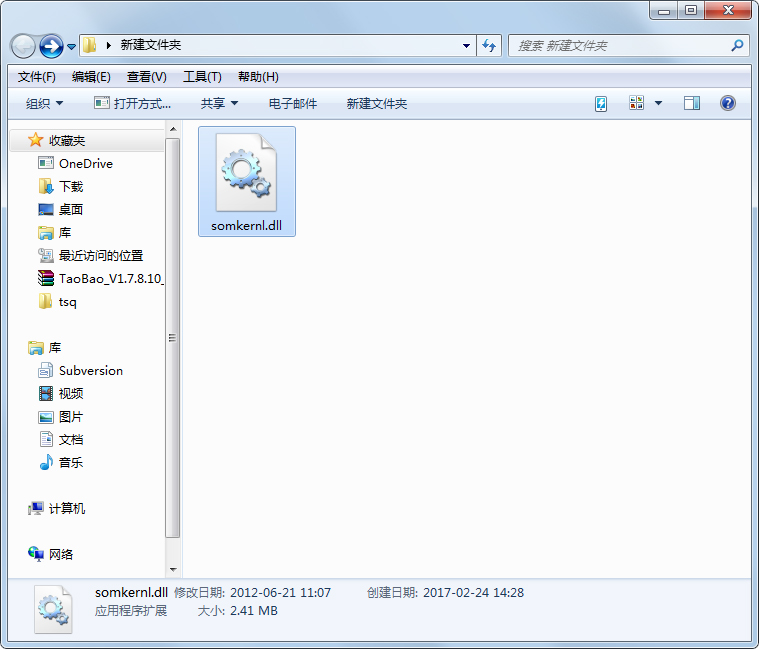Click the folder icon in address bar
Viewport: 759px width, 649px height.
pos(90,45)
